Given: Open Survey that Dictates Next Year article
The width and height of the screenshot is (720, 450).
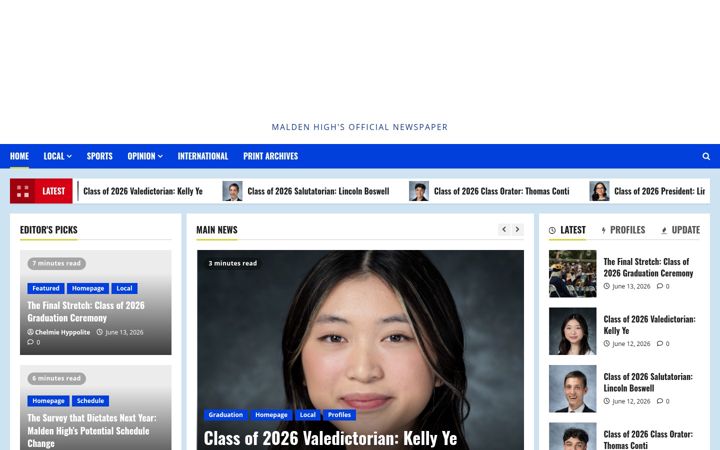Looking at the screenshot, I should coord(92,431).
